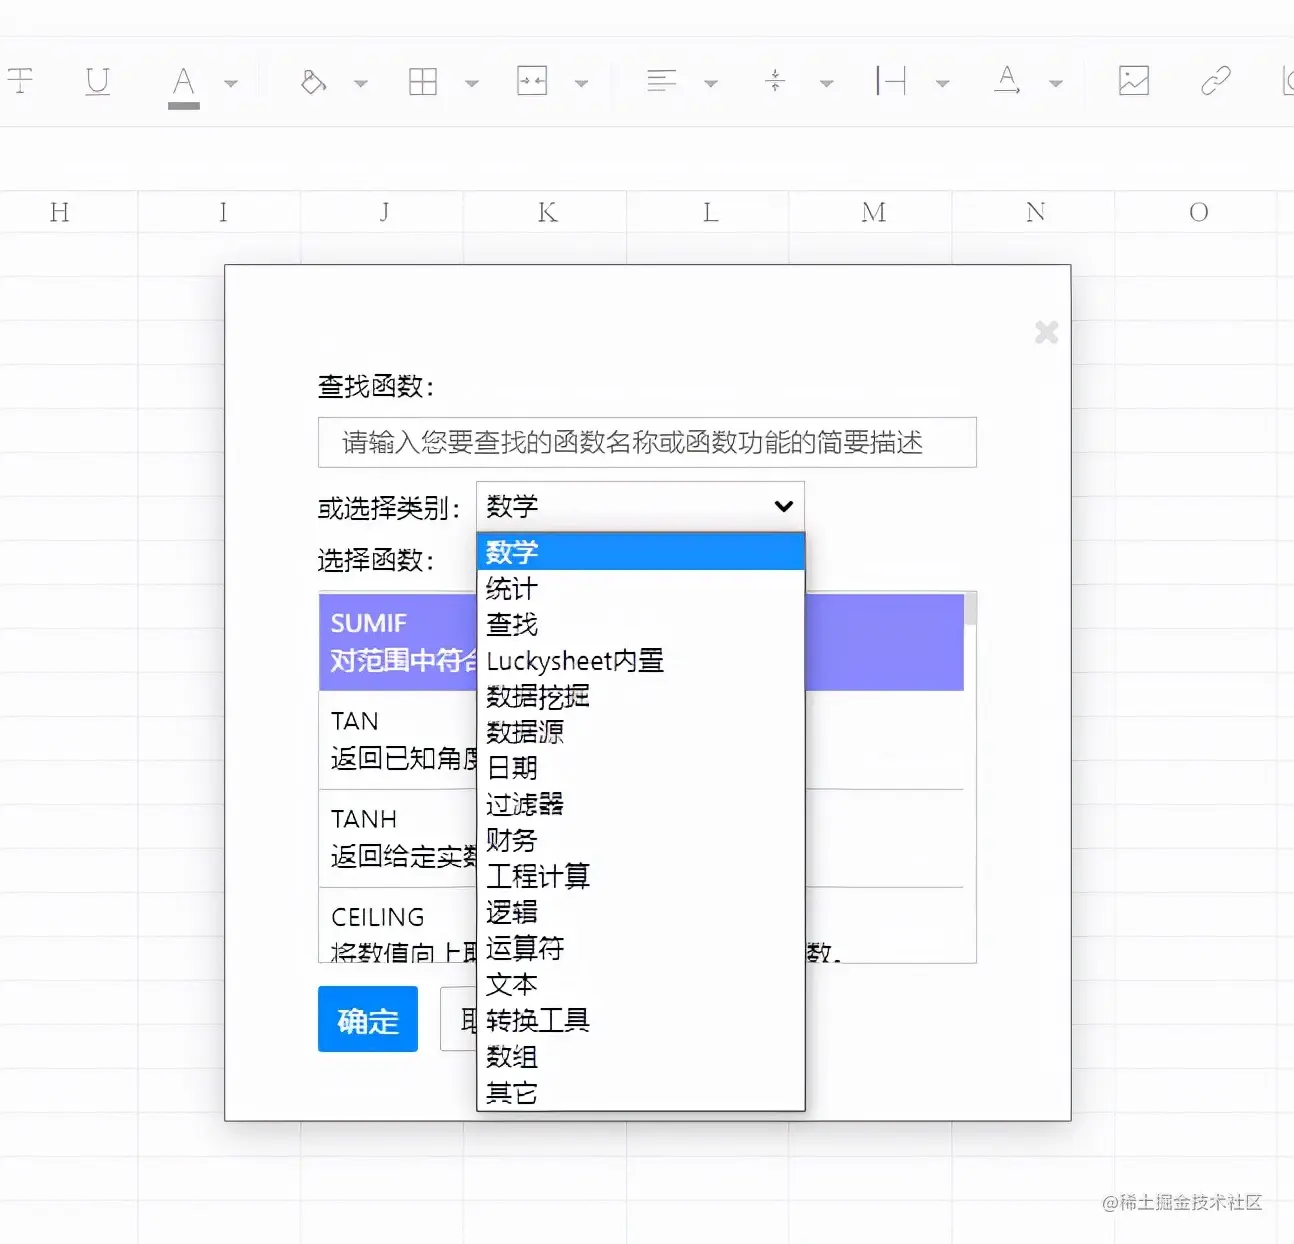Image resolution: width=1294 pixels, height=1244 pixels.
Task: Choose 转换工具 category option
Action: (x=641, y=1020)
